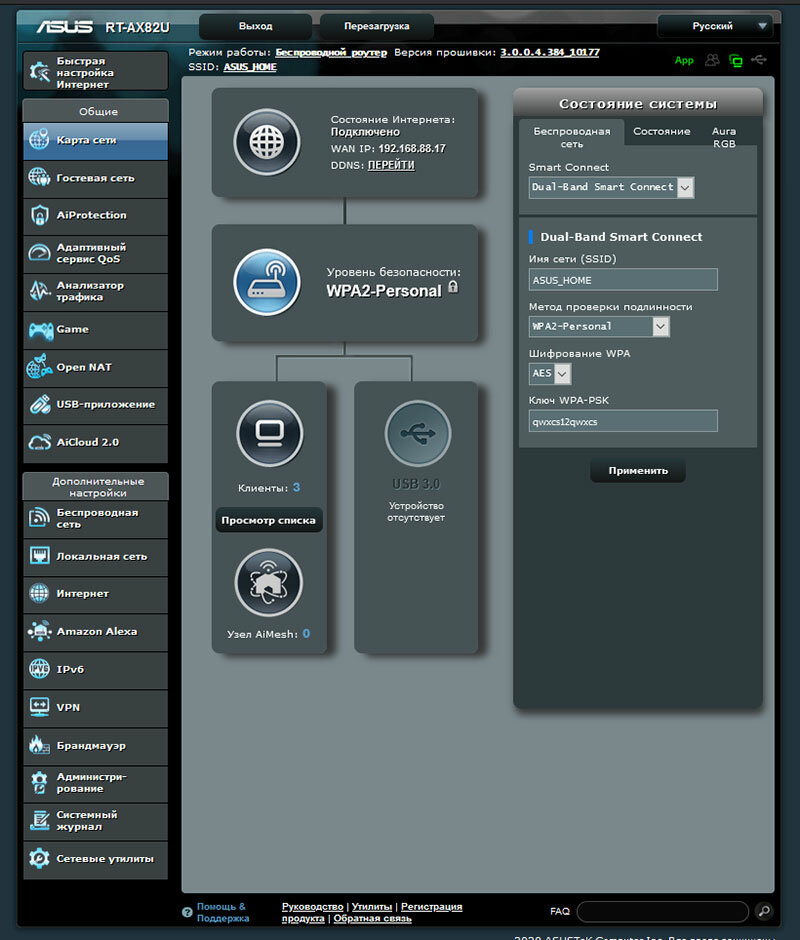Screen dimensions: 800x940
Task: Click the Перезагрузка reboot button
Action: pos(377,26)
